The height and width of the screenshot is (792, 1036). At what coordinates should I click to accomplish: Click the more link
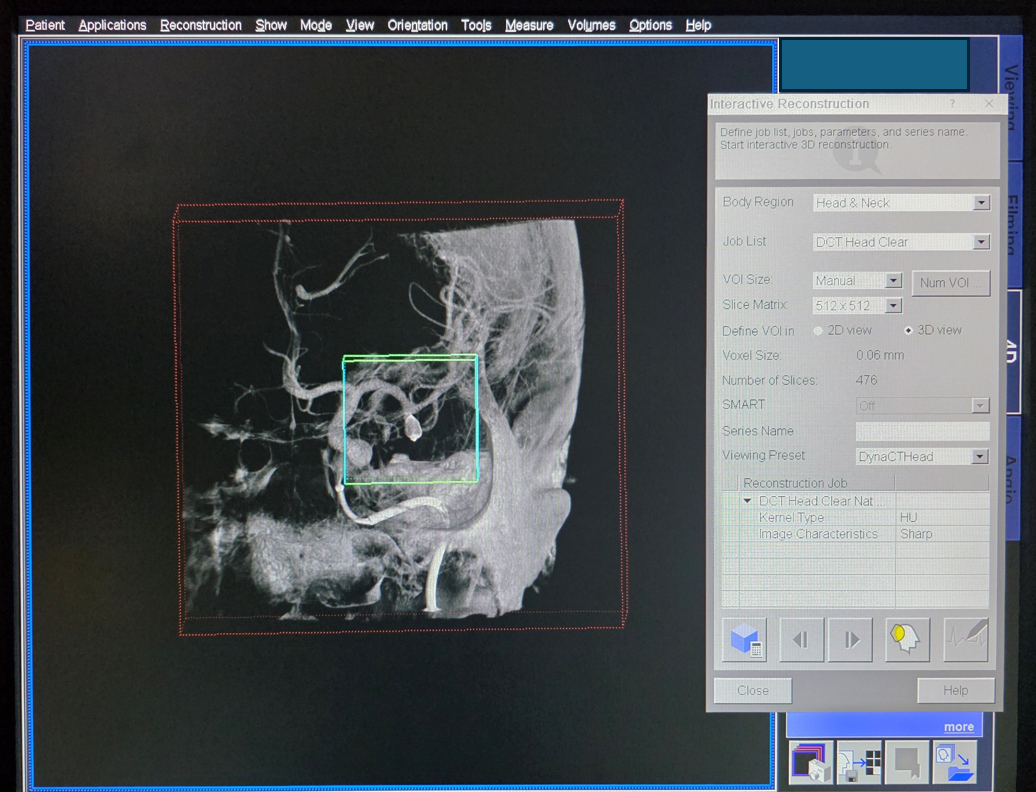pos(958,727)
